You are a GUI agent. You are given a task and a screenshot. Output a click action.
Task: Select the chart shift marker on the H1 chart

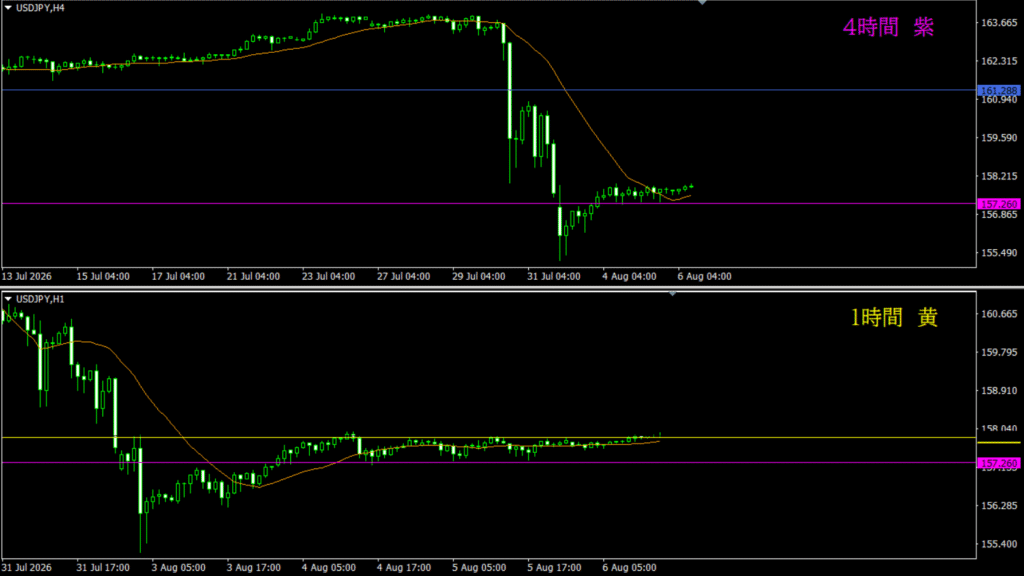672,294
